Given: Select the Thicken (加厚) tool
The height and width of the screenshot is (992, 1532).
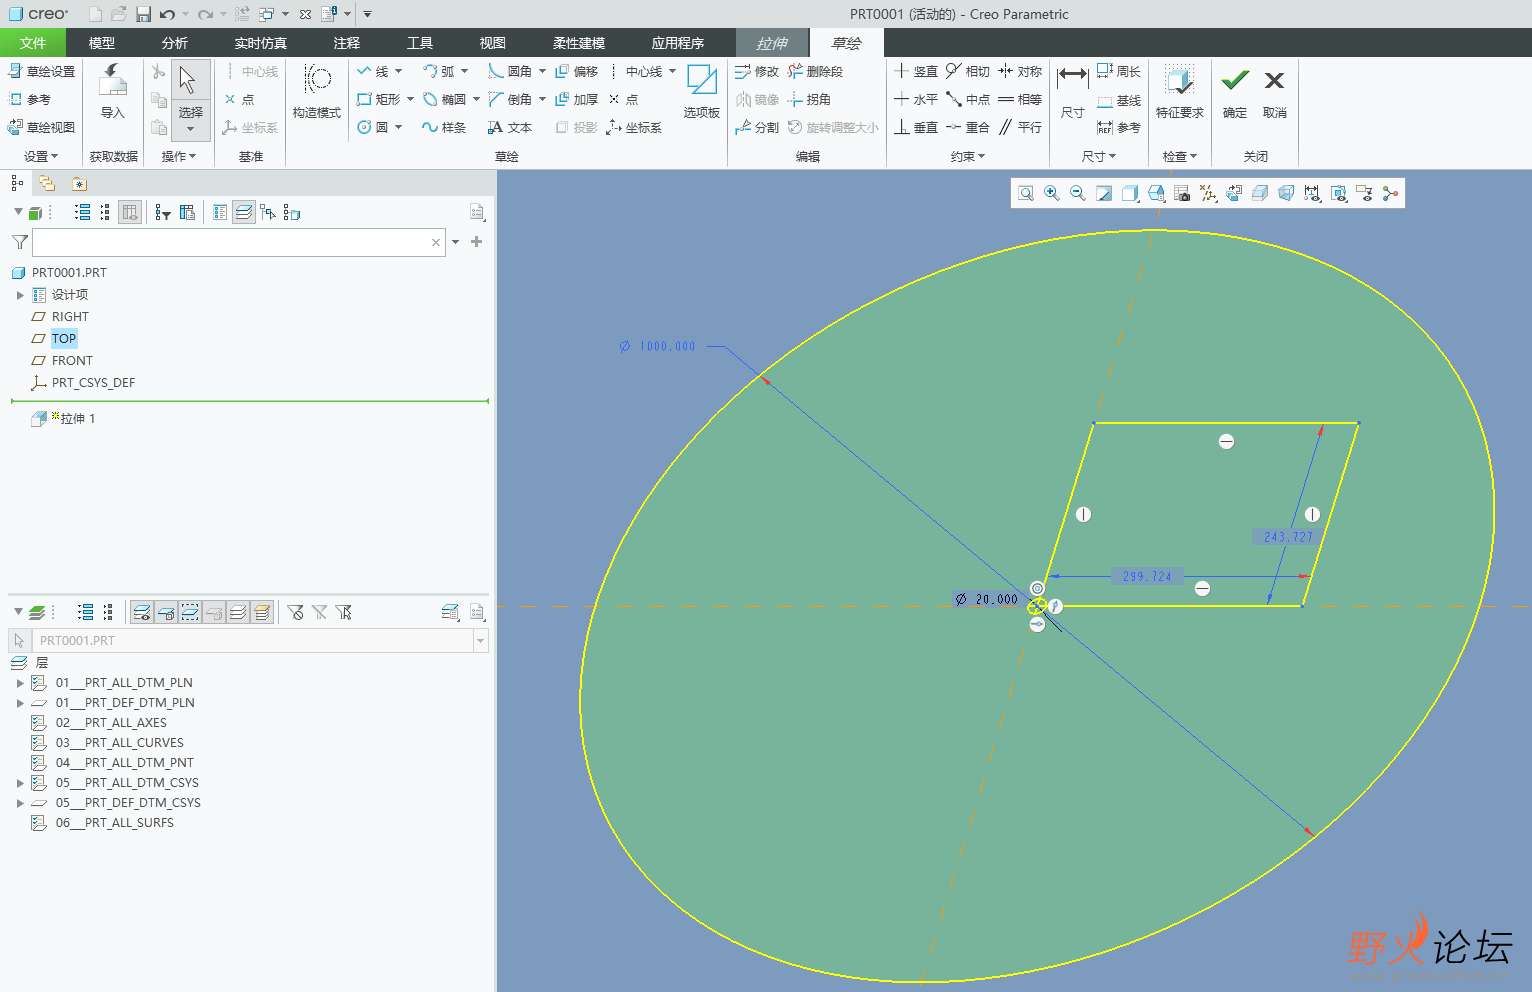Looking at the screenshot, I should (x=576, y=99).
